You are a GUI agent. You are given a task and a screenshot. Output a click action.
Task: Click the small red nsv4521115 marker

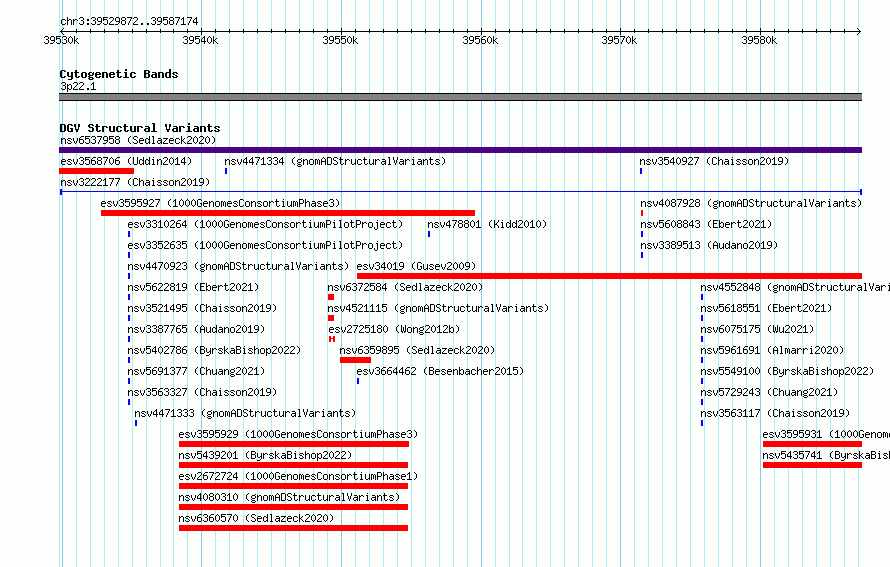coord(331,318)
